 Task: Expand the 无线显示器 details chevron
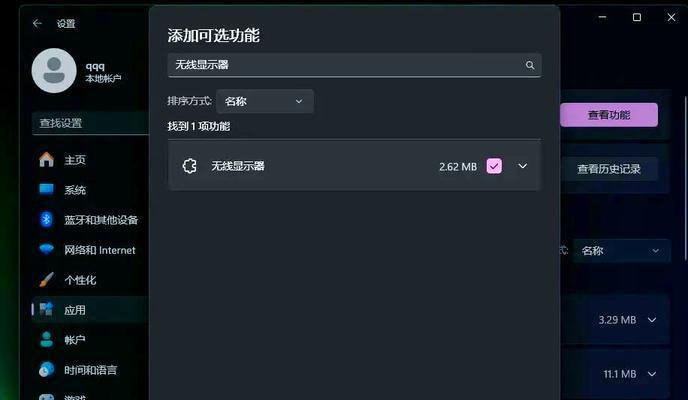click(523, 166)
